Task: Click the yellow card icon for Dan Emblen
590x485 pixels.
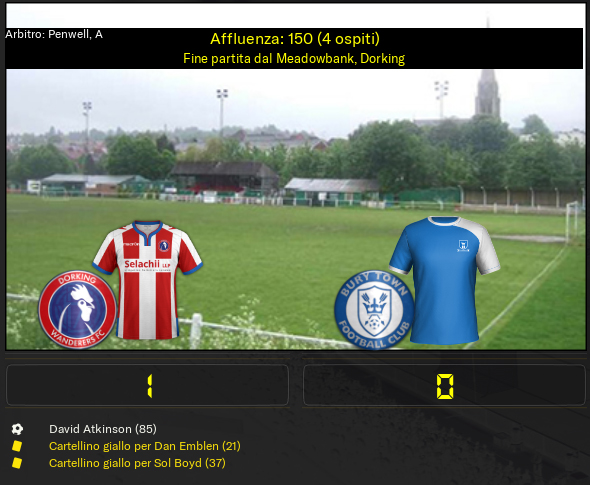Action: tap(17, 446)
